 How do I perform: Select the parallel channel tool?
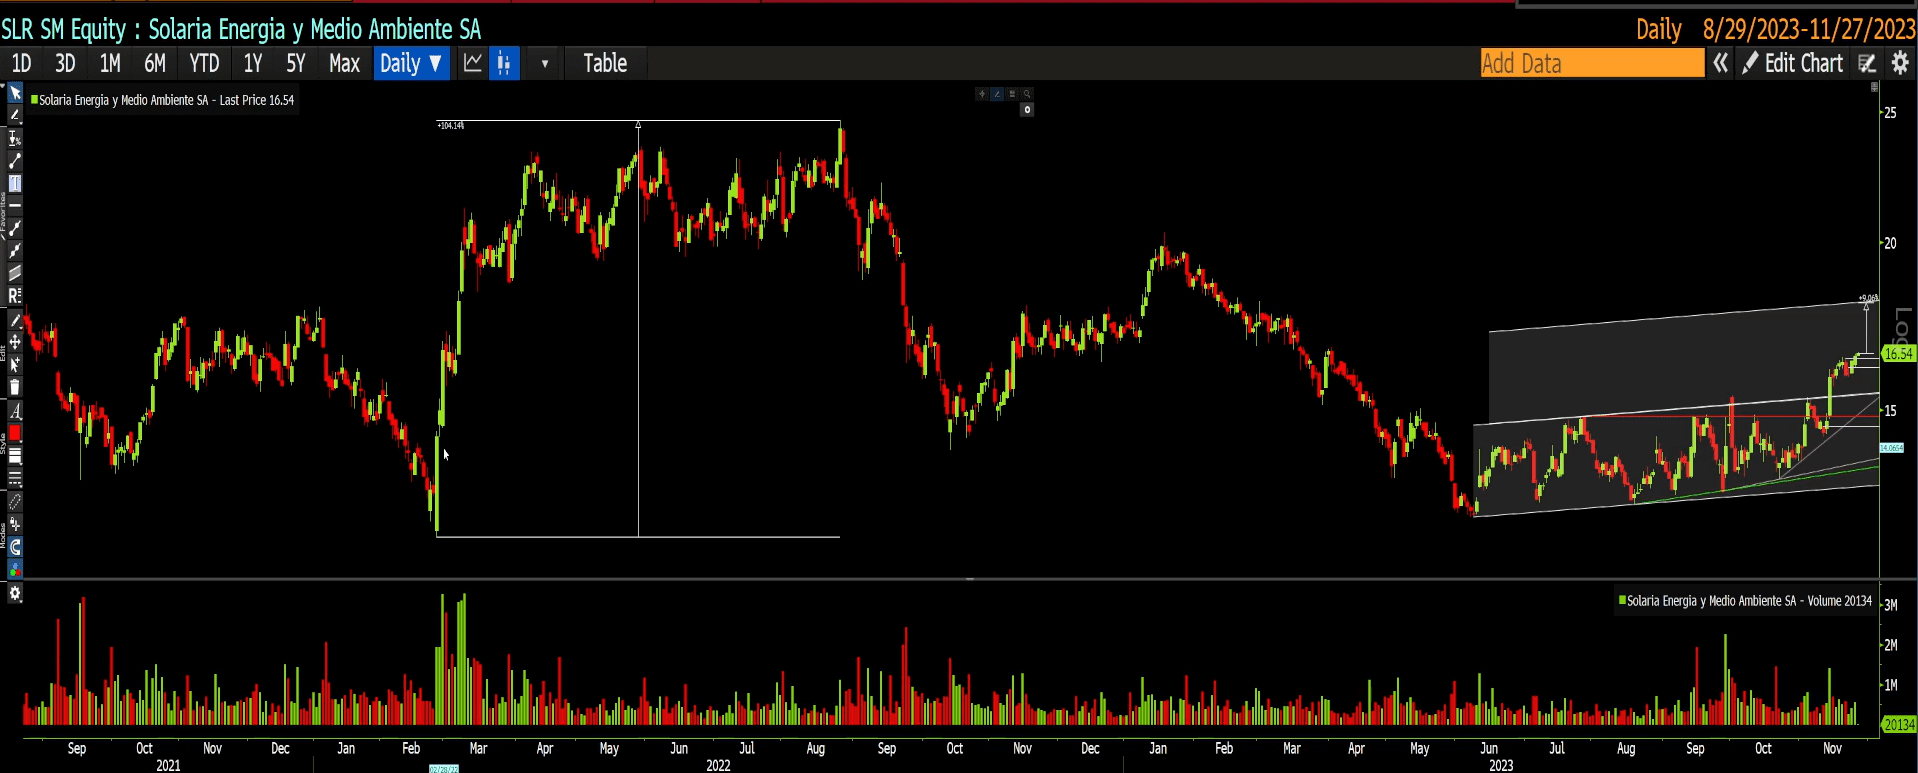tap(15, 273)
